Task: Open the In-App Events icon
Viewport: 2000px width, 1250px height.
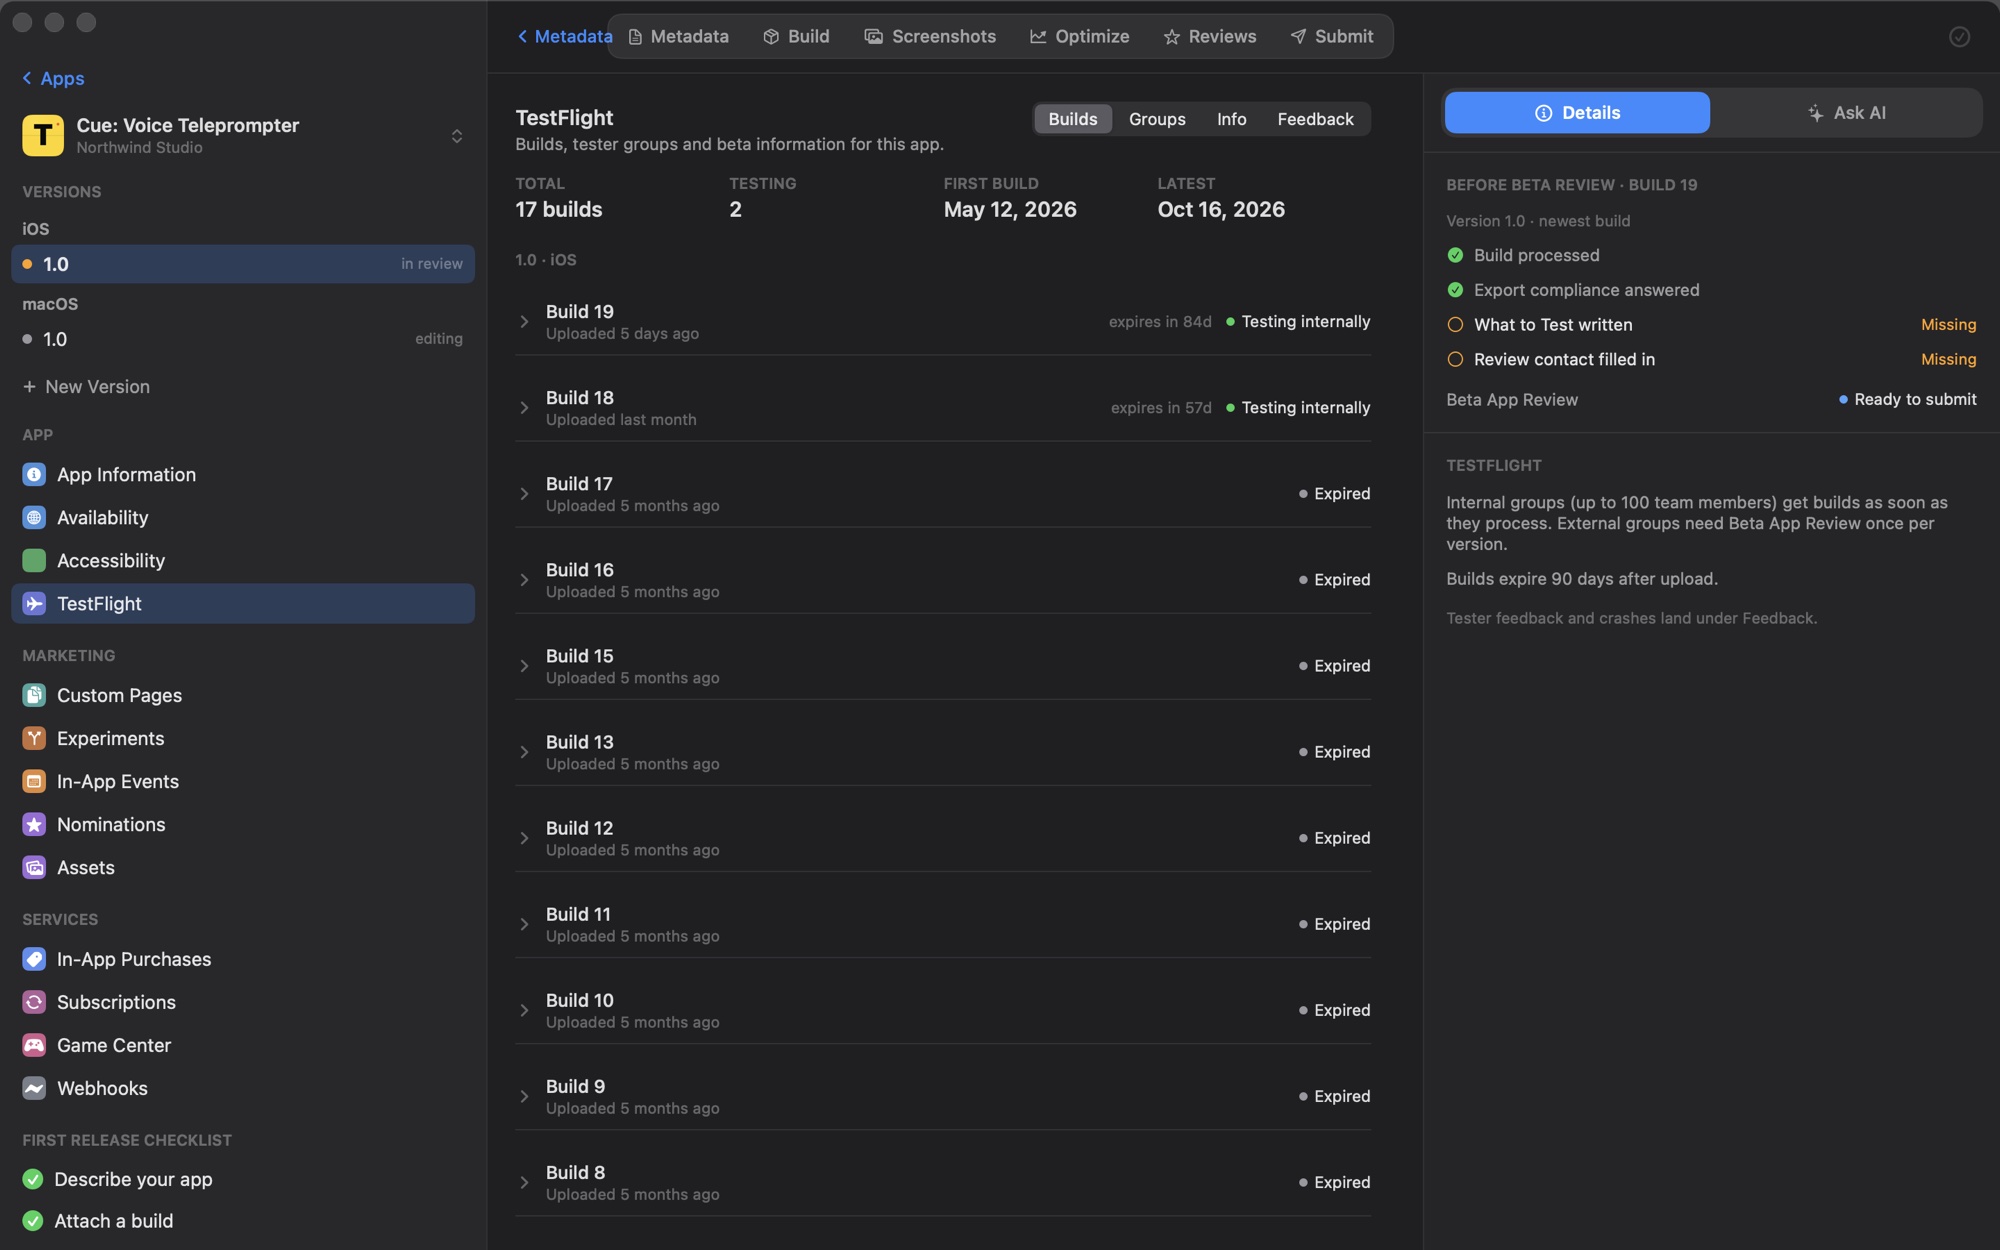Action: click(34, 781)
